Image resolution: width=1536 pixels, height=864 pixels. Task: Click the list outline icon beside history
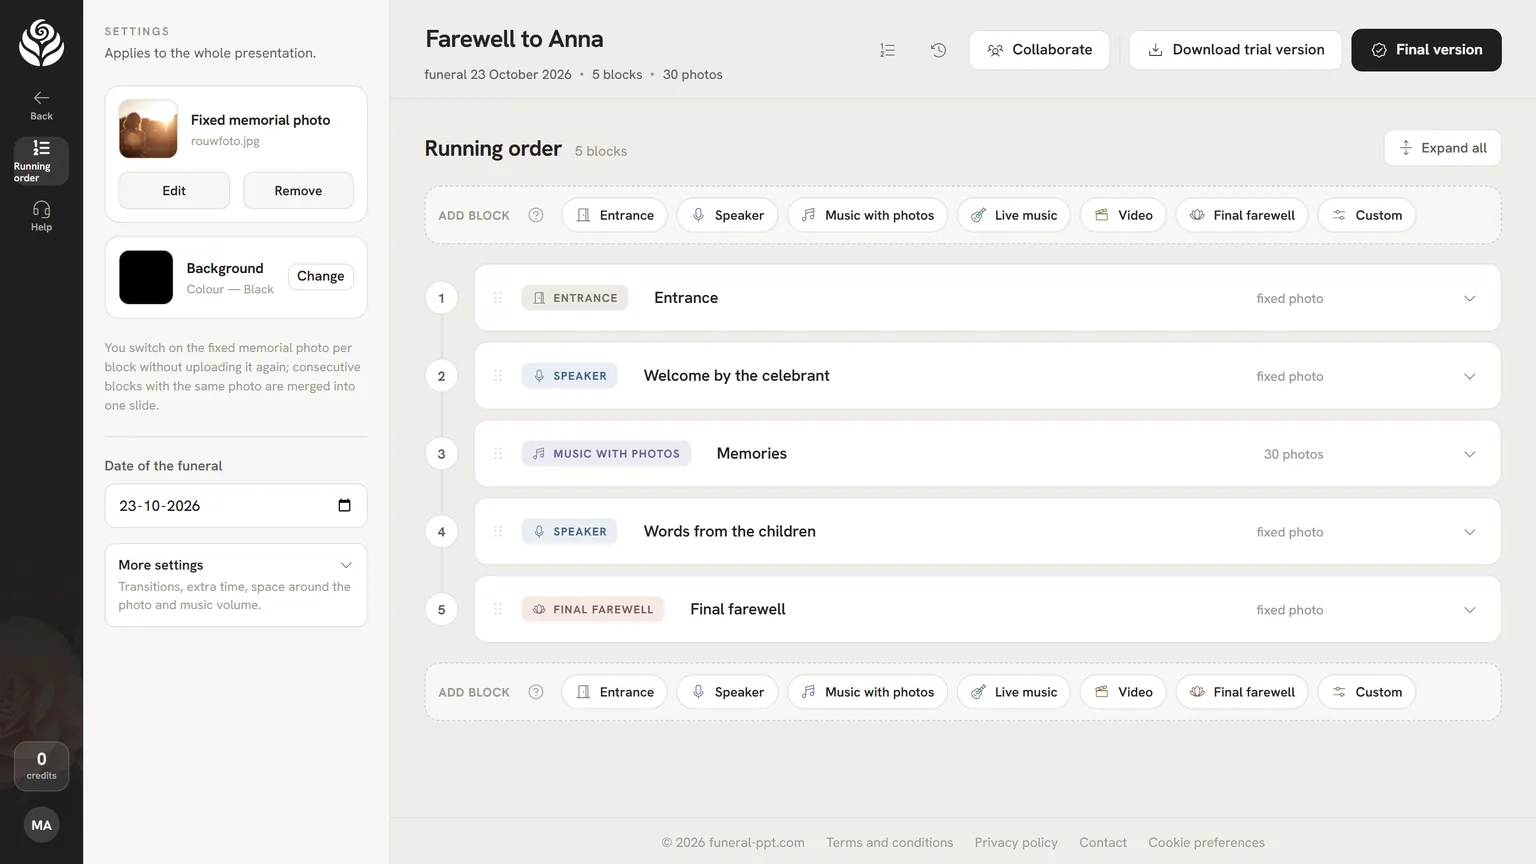pyautogui.click(x=887, y=50)
